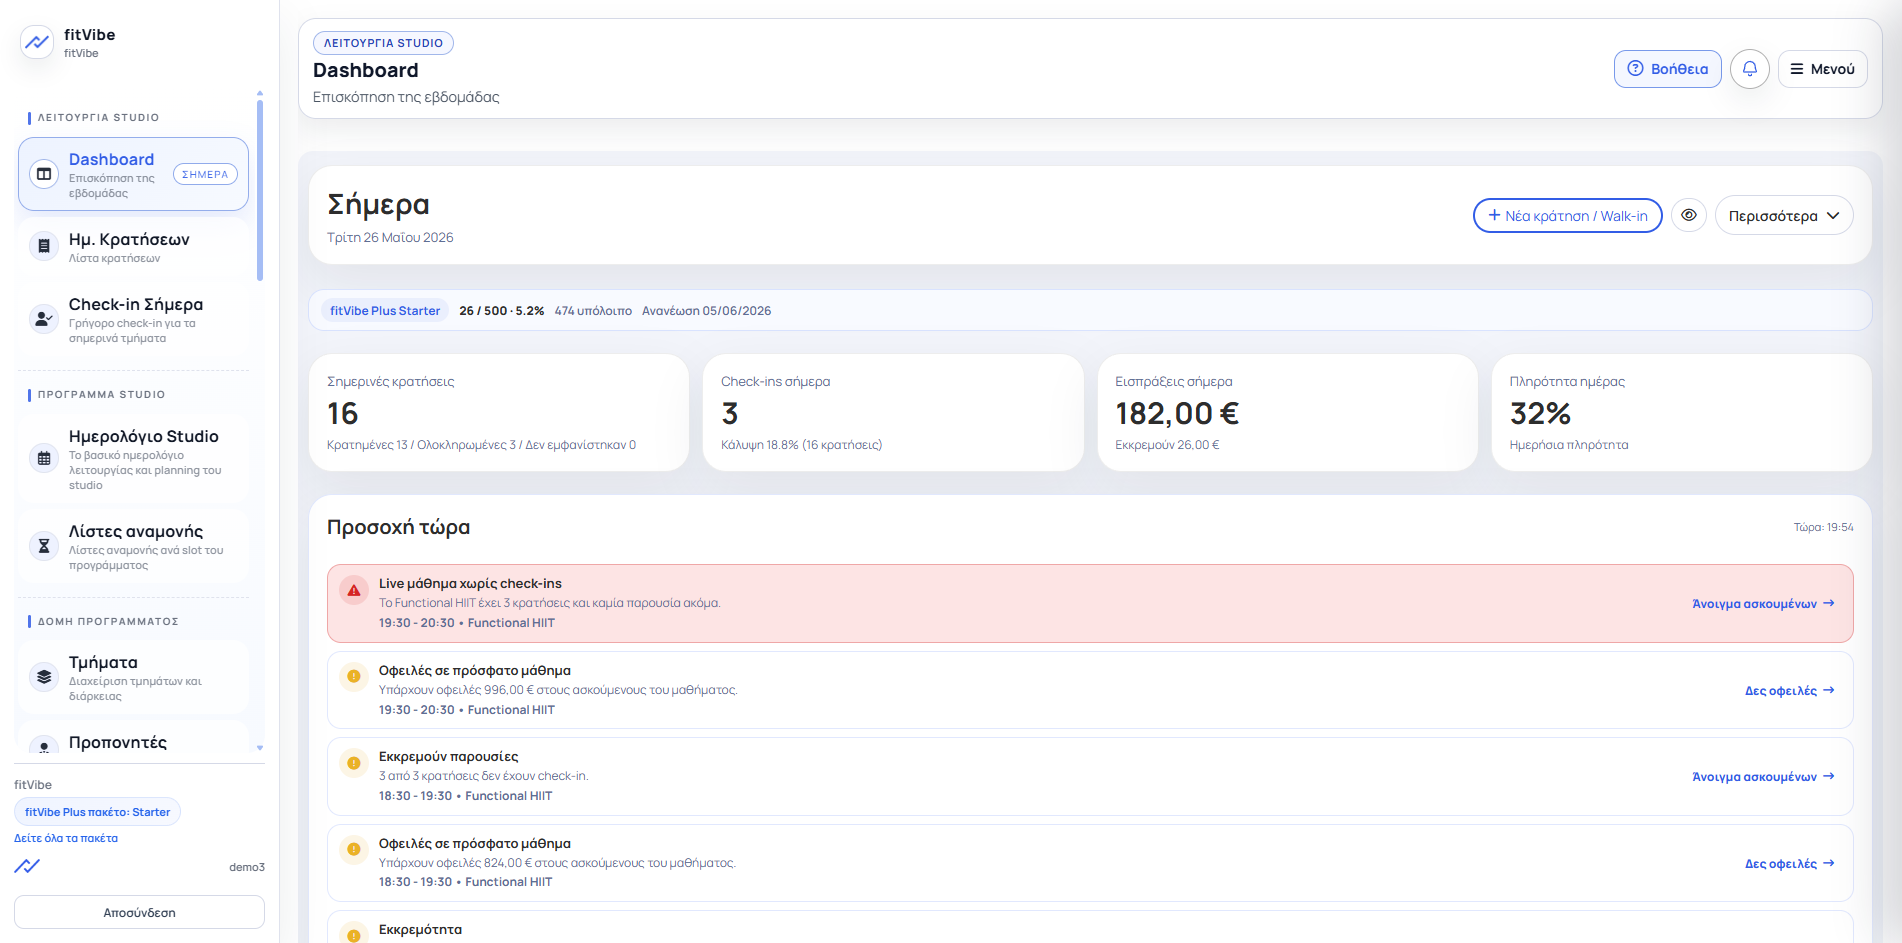
Task: Open notifications with the bell icon
Action: [1750, 69]
